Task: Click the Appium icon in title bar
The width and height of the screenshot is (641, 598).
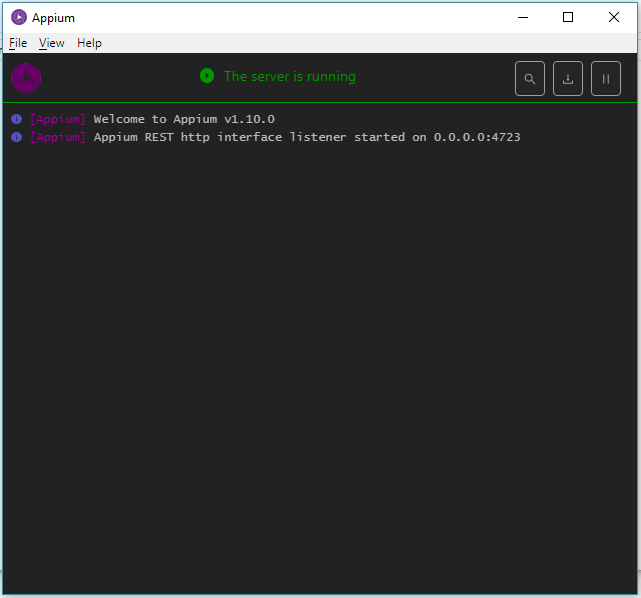Action: (19, 18)
